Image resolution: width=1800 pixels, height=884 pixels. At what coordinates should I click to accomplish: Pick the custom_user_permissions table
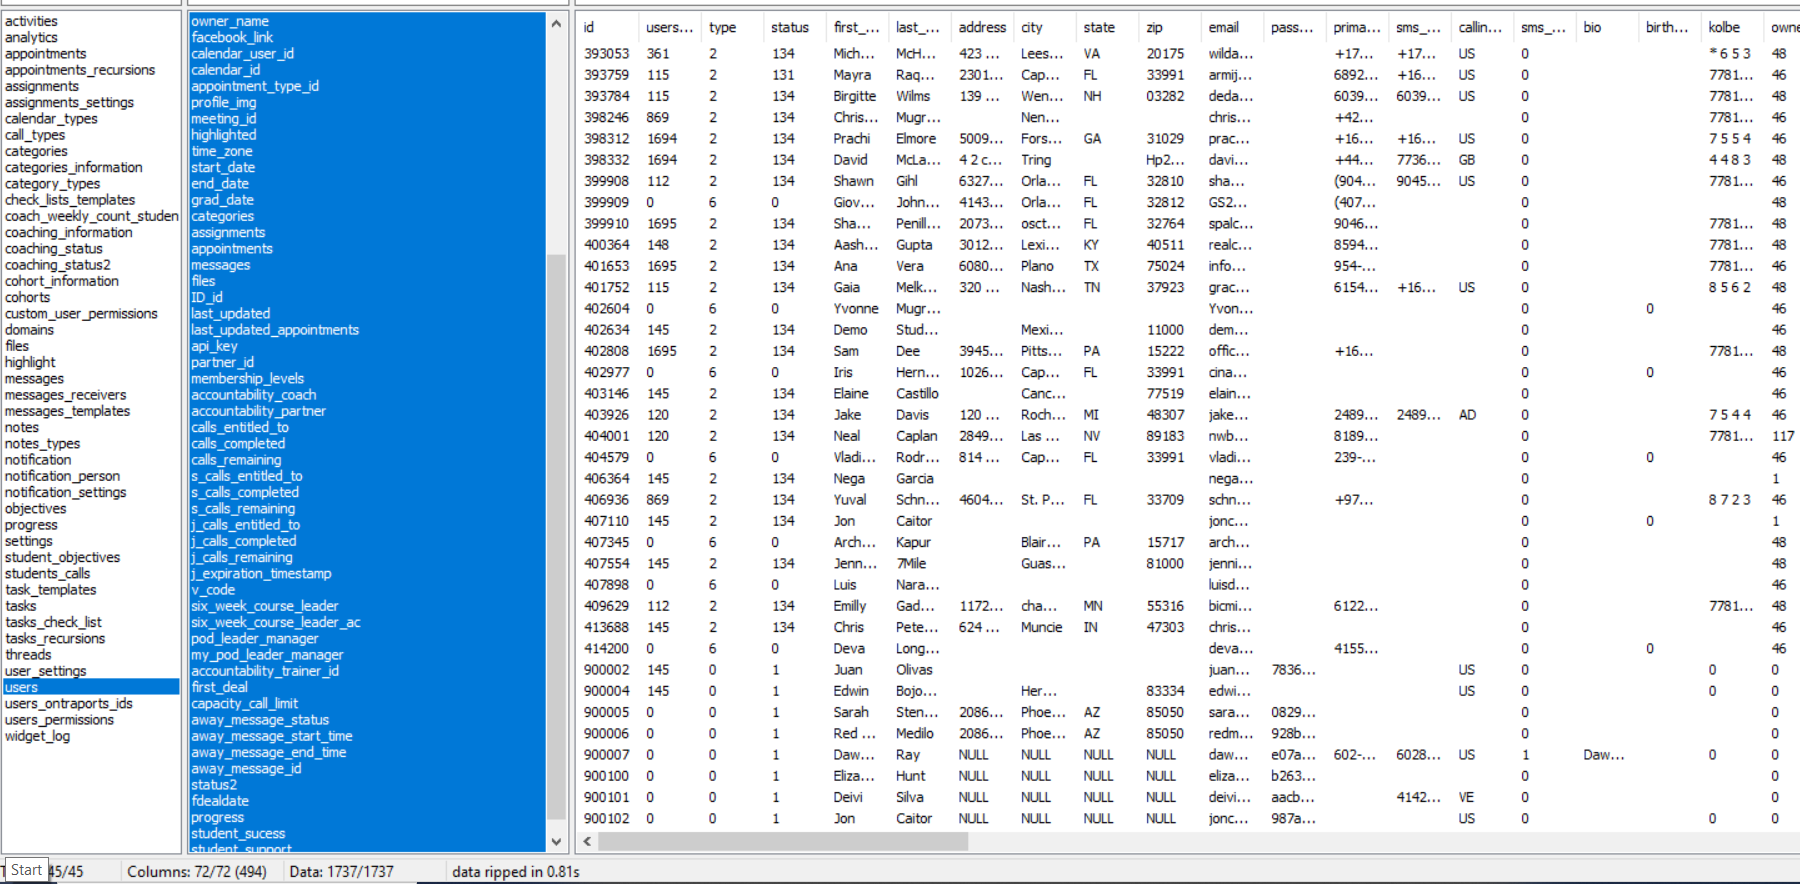tap(81, 313)
